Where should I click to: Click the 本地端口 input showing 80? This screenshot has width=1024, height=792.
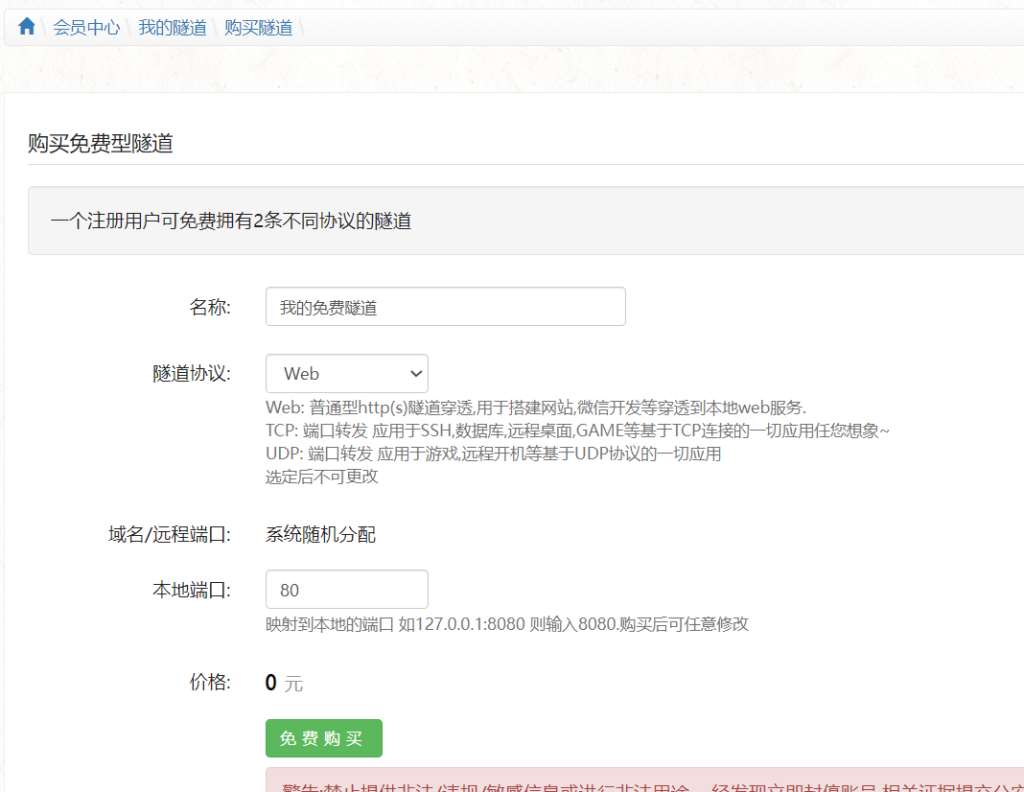coord(346,589)
